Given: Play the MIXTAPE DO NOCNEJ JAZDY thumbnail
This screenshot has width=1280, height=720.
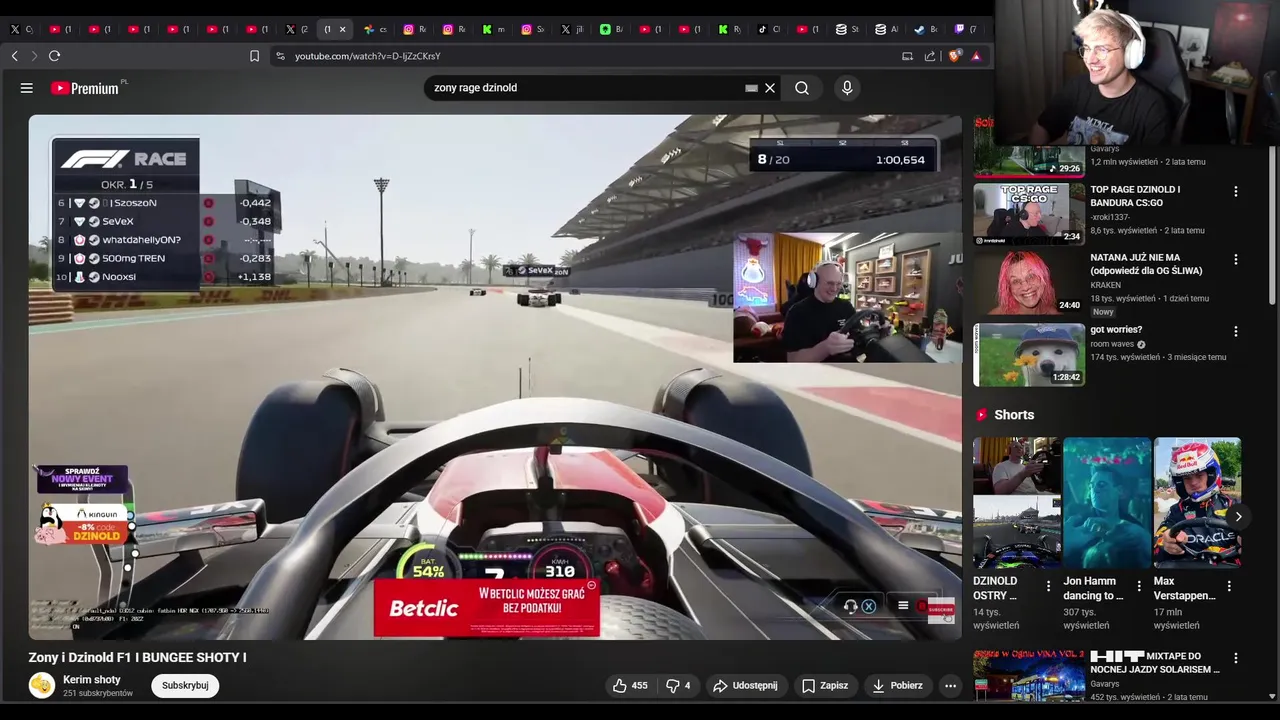Looking at the screenshot, I should (1029, 675).
